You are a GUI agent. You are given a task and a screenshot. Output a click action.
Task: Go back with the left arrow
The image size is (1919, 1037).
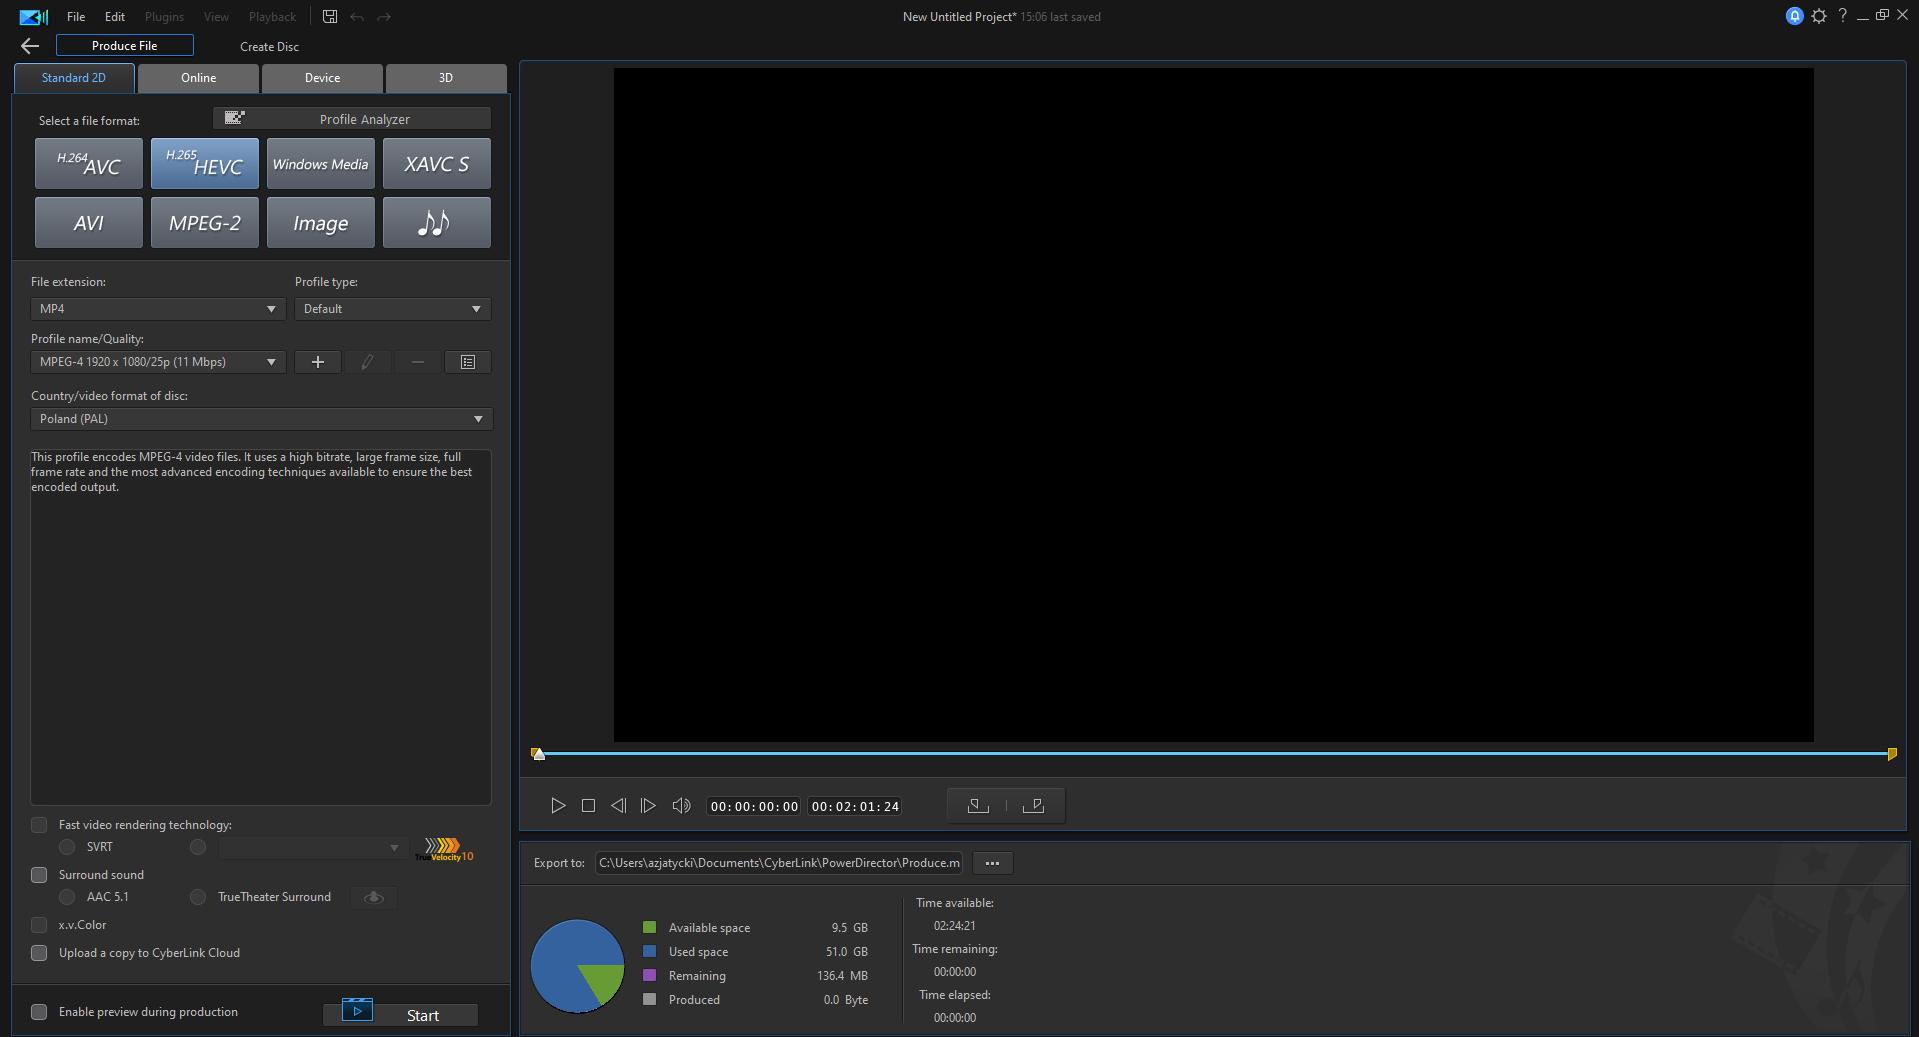(30, 46)
